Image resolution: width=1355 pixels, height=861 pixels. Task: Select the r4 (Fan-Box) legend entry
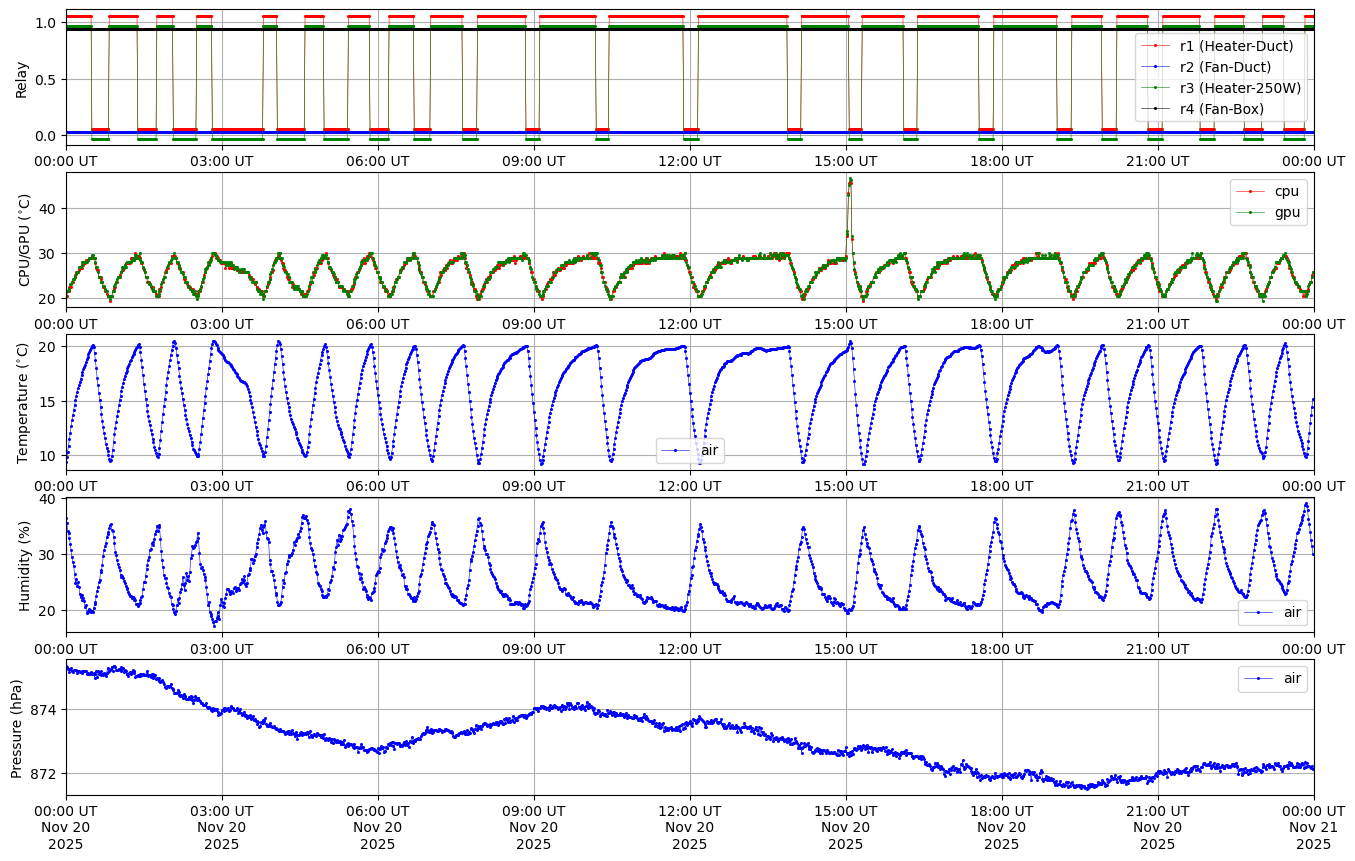click(x=1221, y=108)
